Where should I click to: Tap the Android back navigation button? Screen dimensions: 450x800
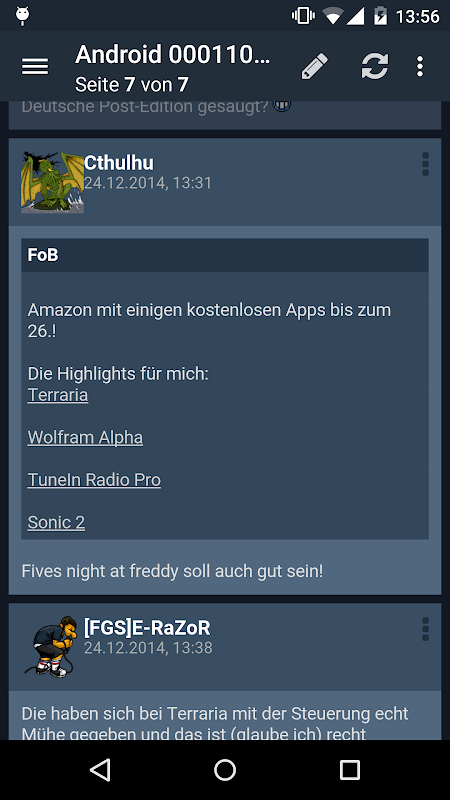(100, 769)
